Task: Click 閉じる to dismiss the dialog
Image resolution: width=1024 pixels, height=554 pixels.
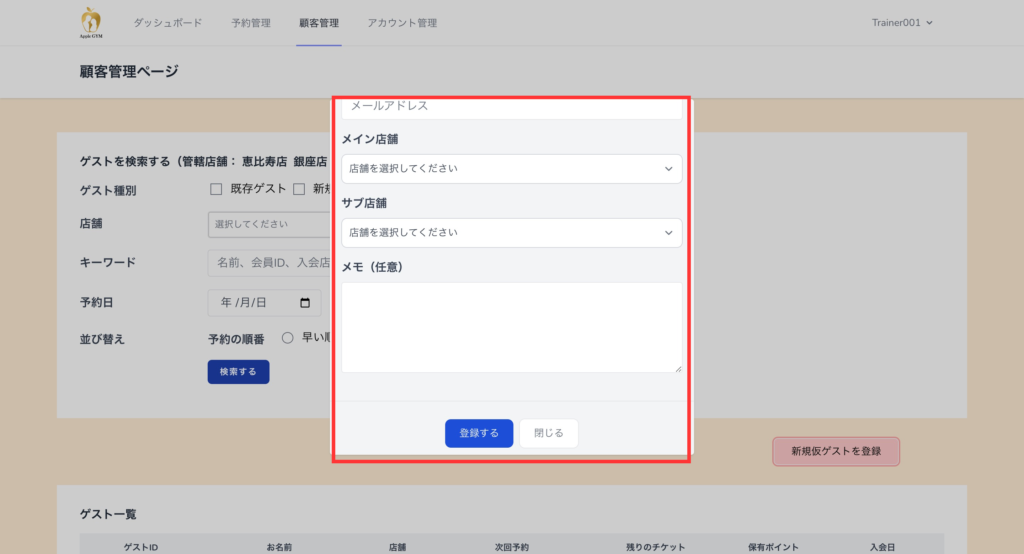Action: coord(548,433)
